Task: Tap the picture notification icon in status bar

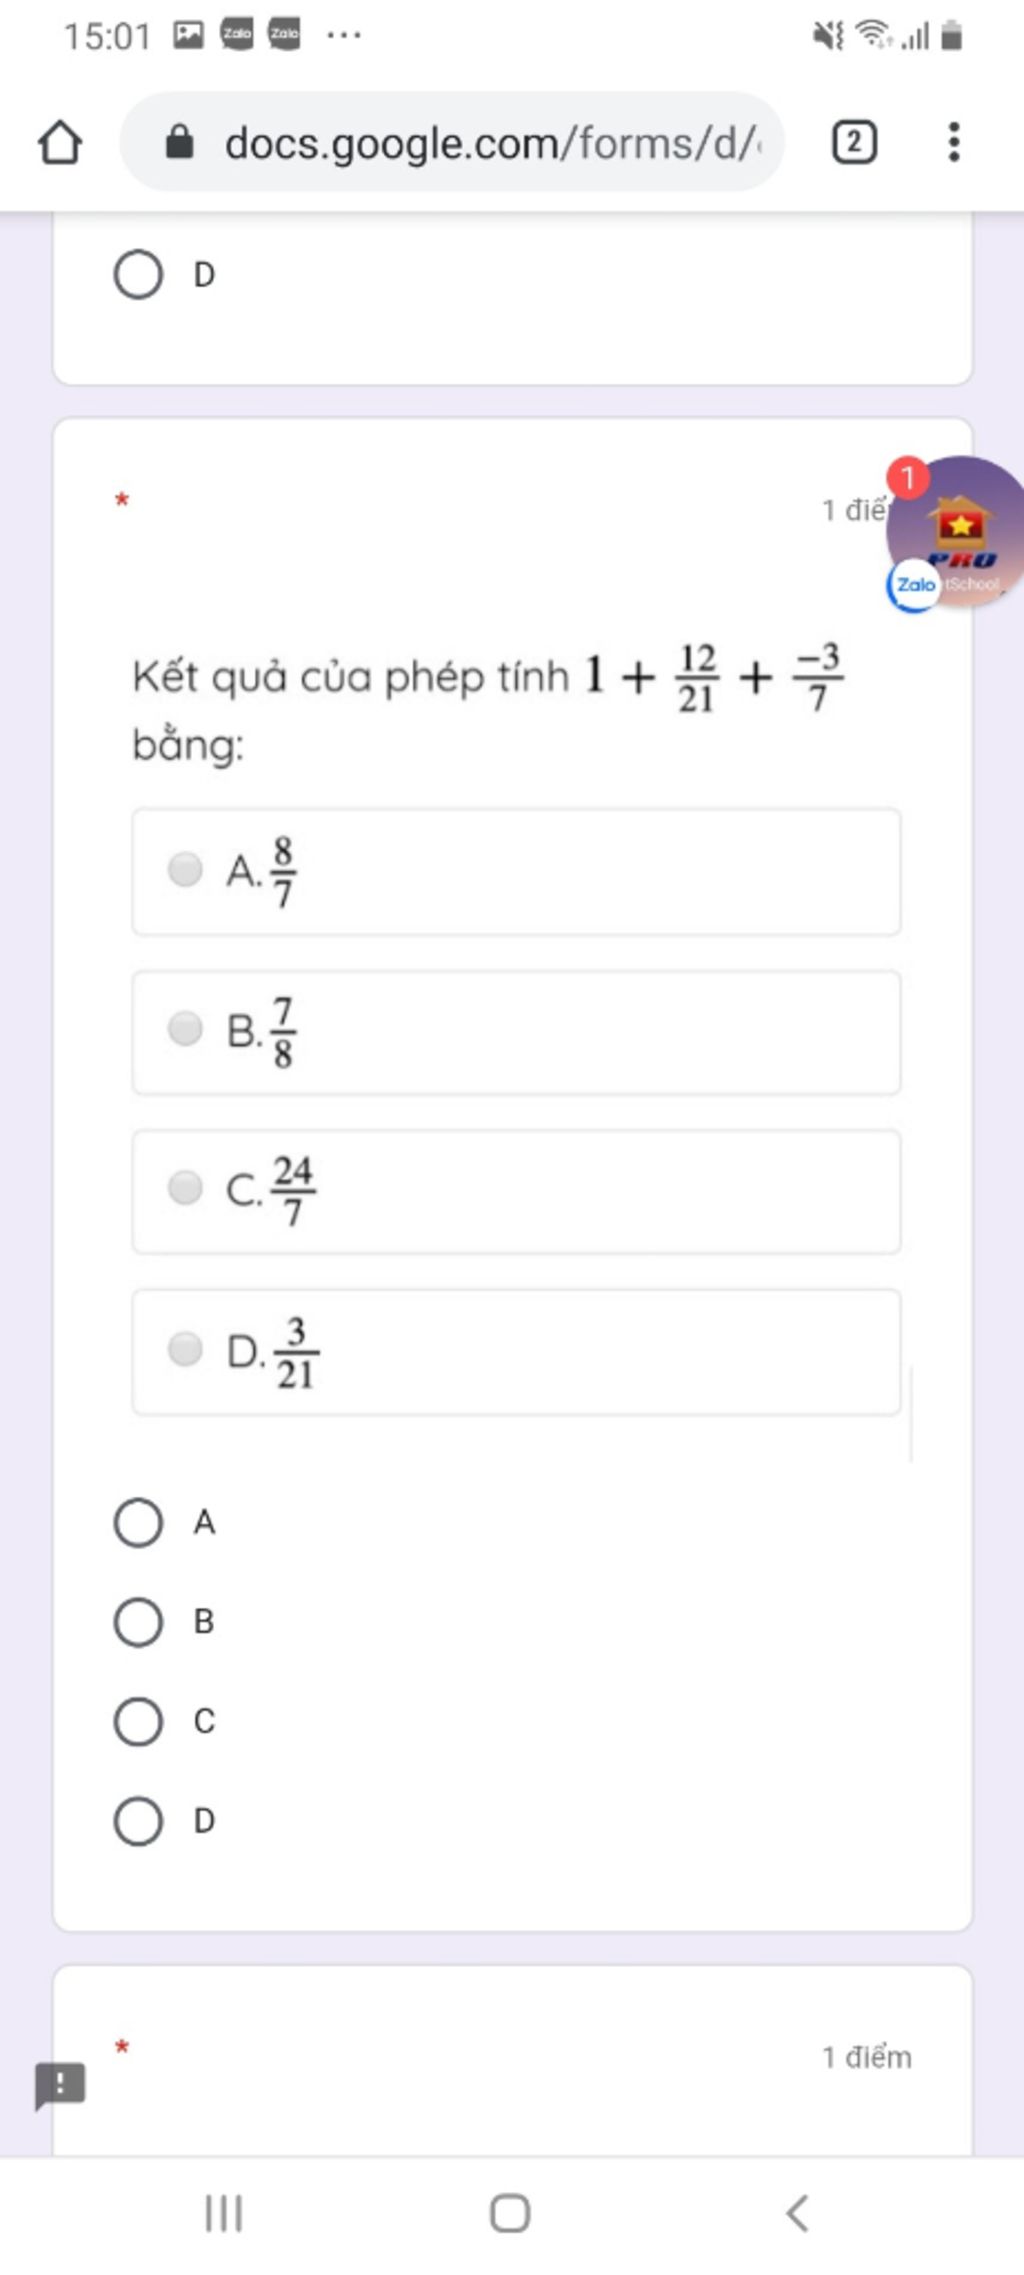Action: pyautogui.click(x=188, y=35)
